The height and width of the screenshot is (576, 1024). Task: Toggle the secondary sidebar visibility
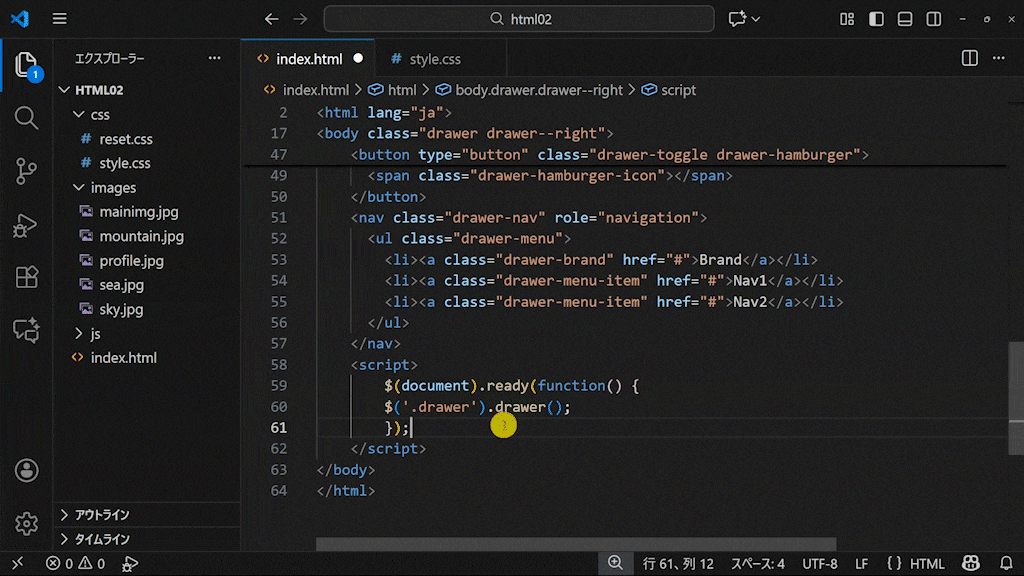[933, 19]
